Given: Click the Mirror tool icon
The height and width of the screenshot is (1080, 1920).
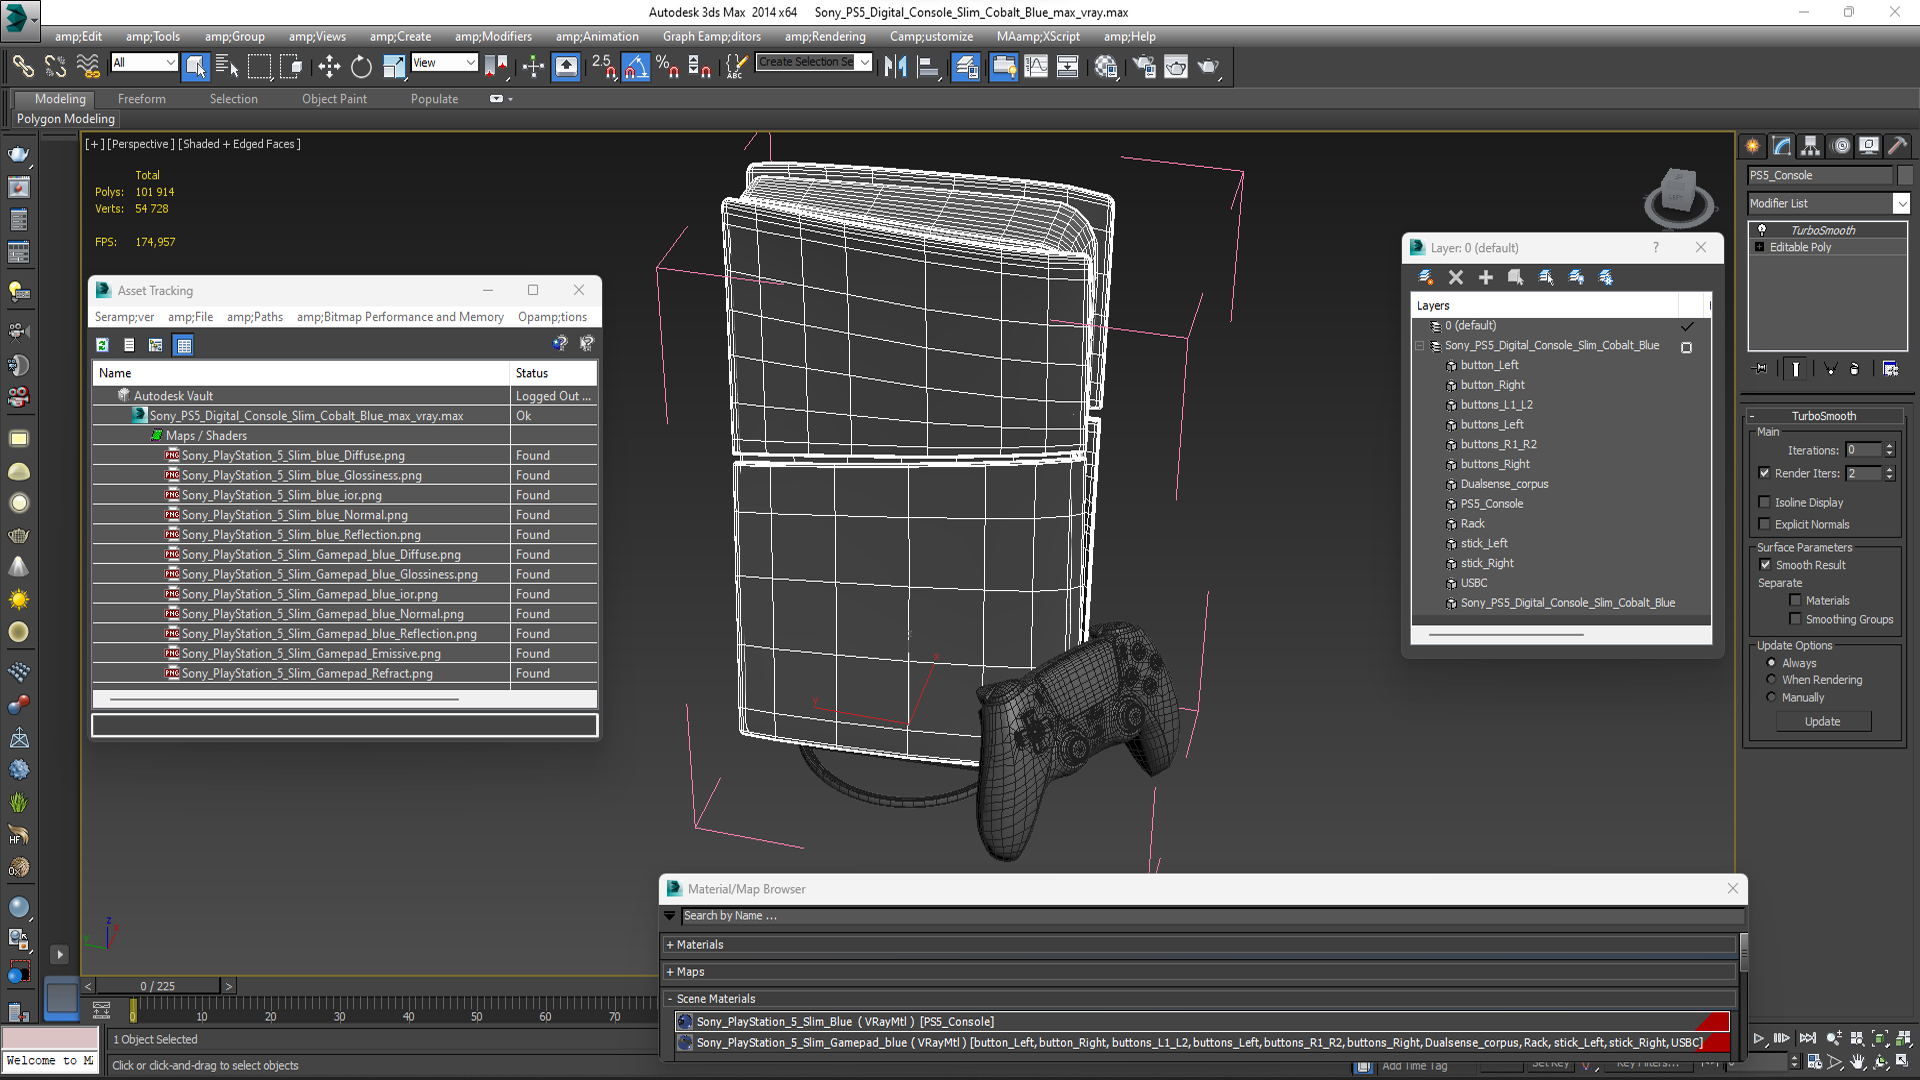Looking at the screenshot, I should (x=895, y=66).
